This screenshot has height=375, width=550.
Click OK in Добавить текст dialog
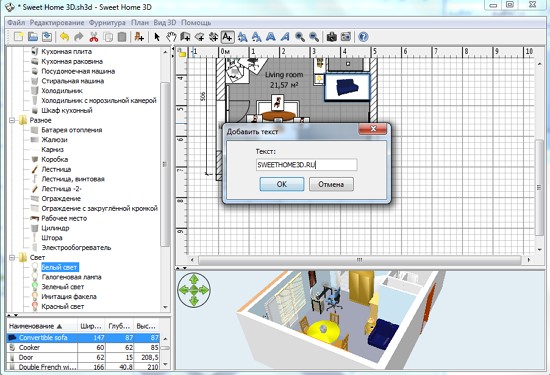(282, 184)
